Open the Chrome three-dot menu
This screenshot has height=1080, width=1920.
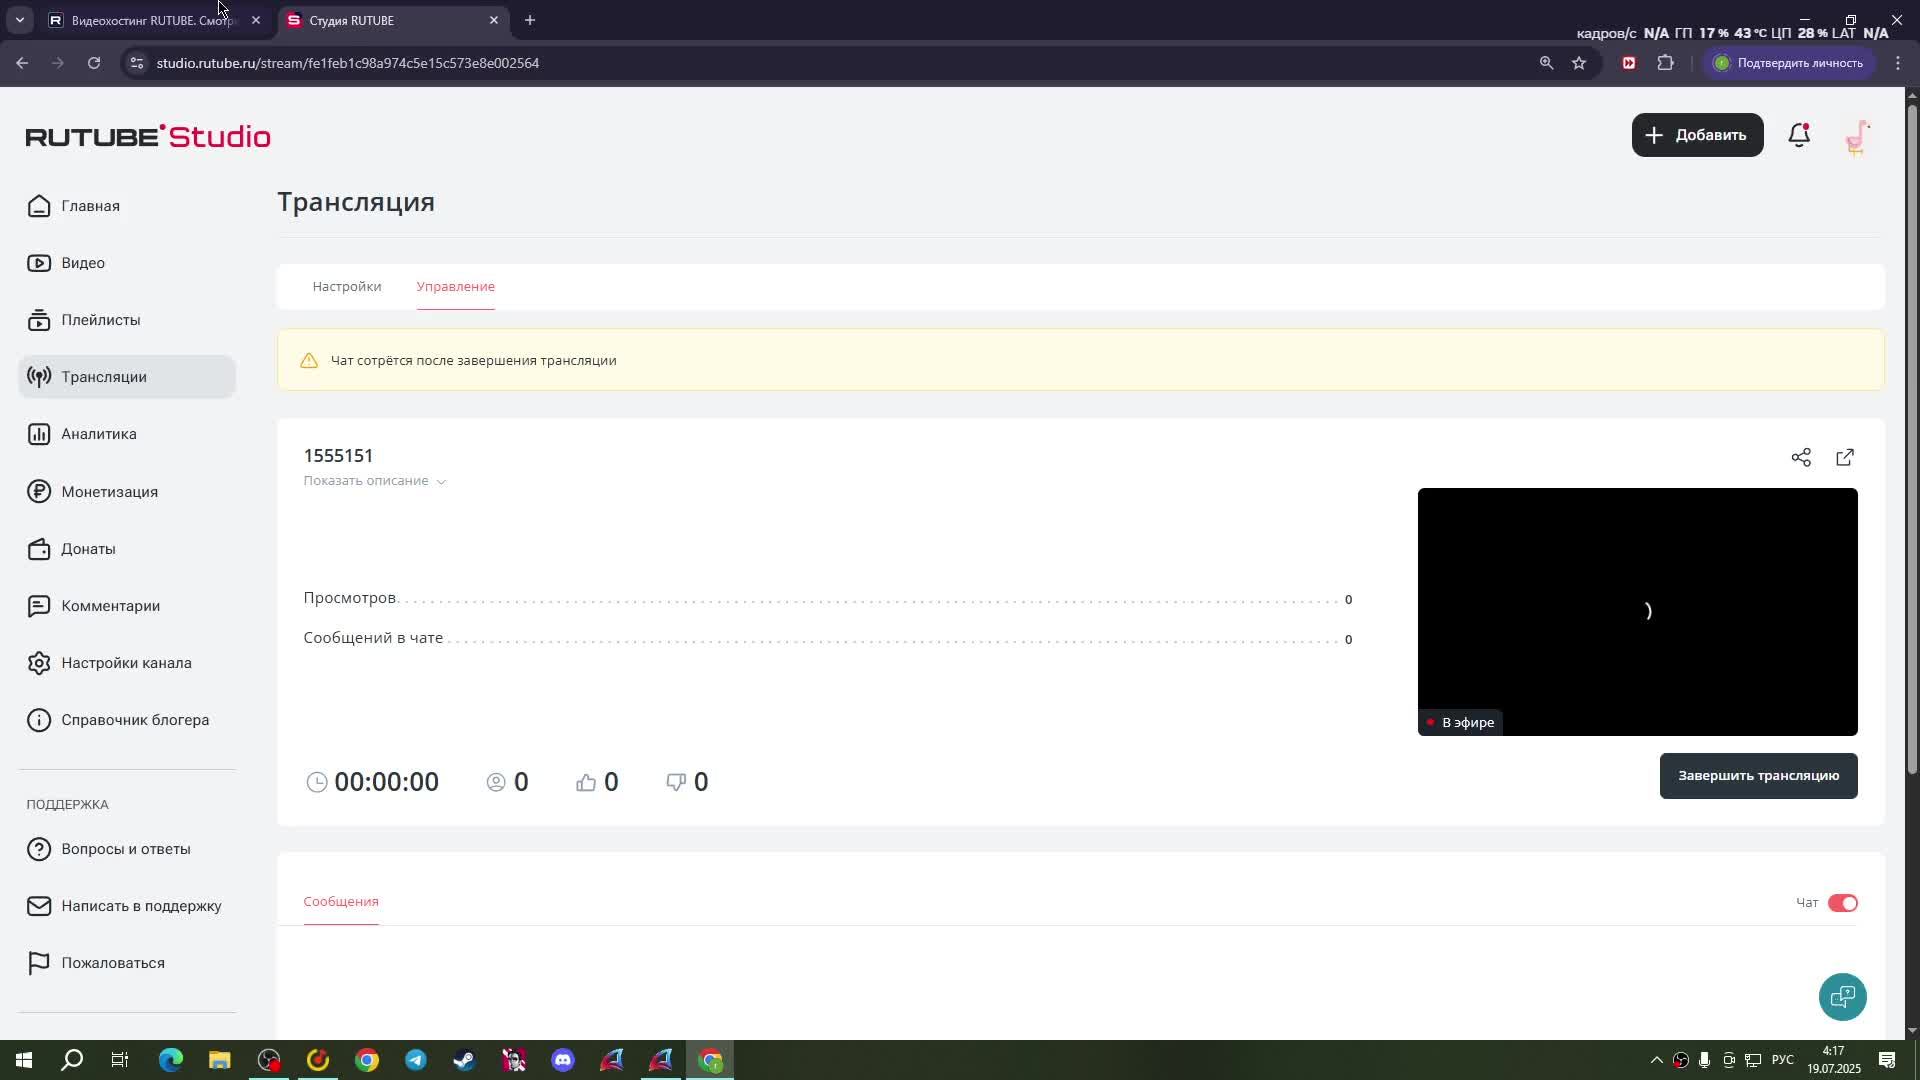pos(1898,63)
